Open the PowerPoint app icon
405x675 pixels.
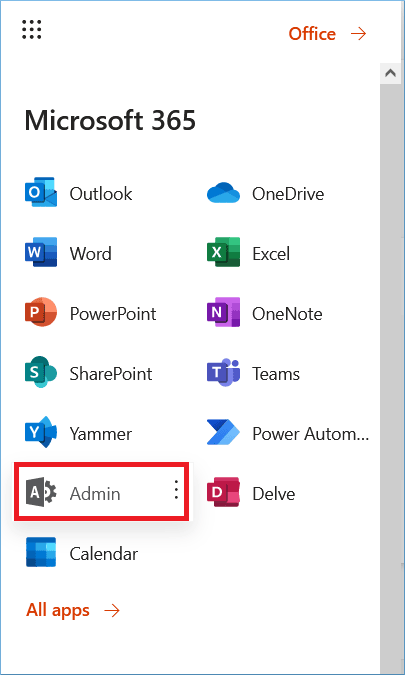[x=41, y=312]
